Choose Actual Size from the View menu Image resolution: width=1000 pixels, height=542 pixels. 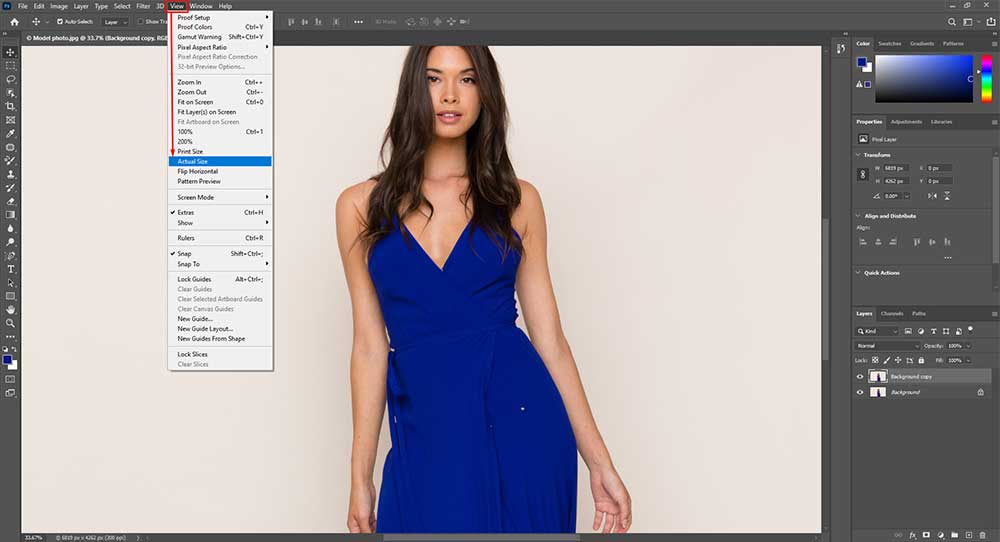(x=193, y=161)
